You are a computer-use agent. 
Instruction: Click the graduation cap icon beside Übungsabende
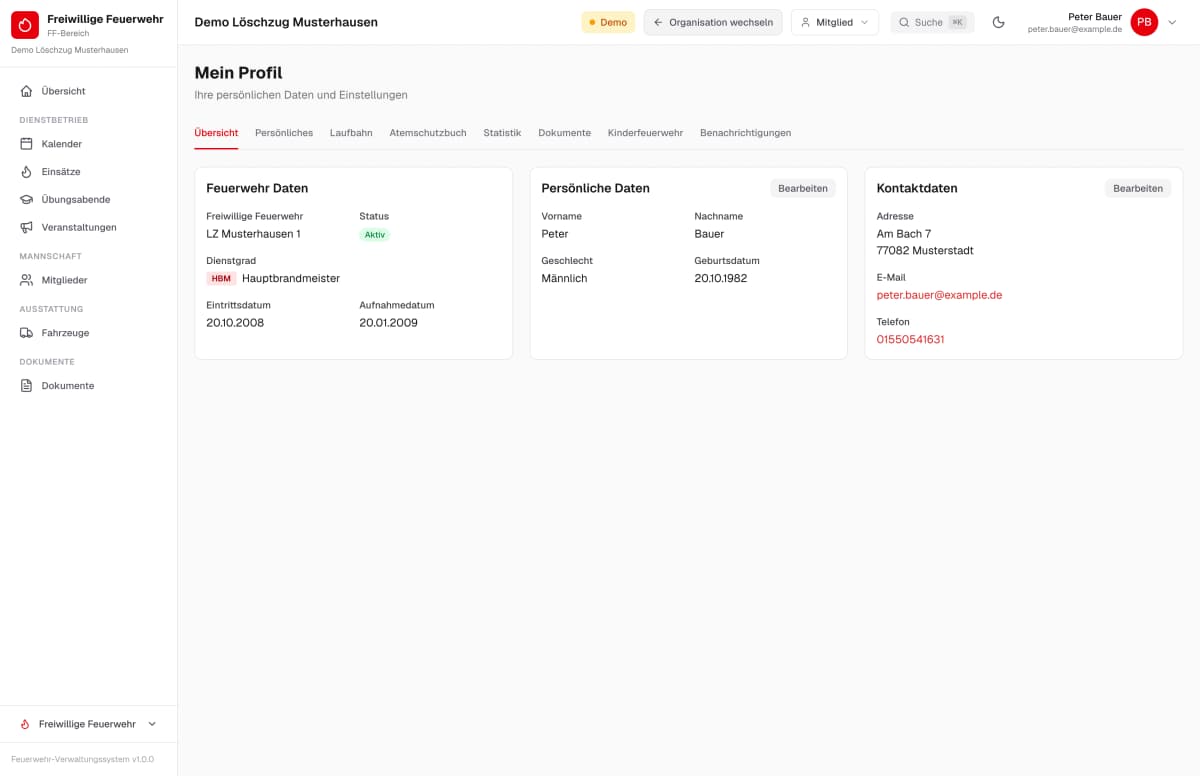tap(26, 199)
